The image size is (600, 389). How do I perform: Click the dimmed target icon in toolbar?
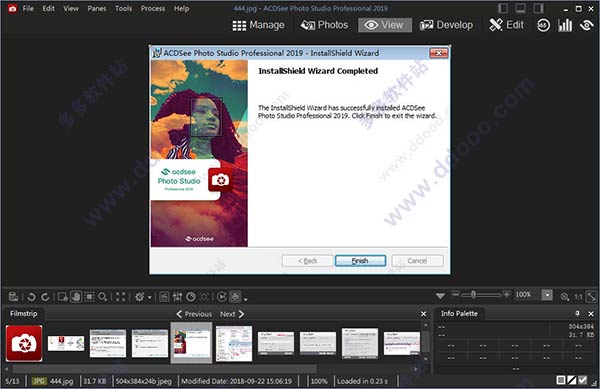click(x=204, y=297)
